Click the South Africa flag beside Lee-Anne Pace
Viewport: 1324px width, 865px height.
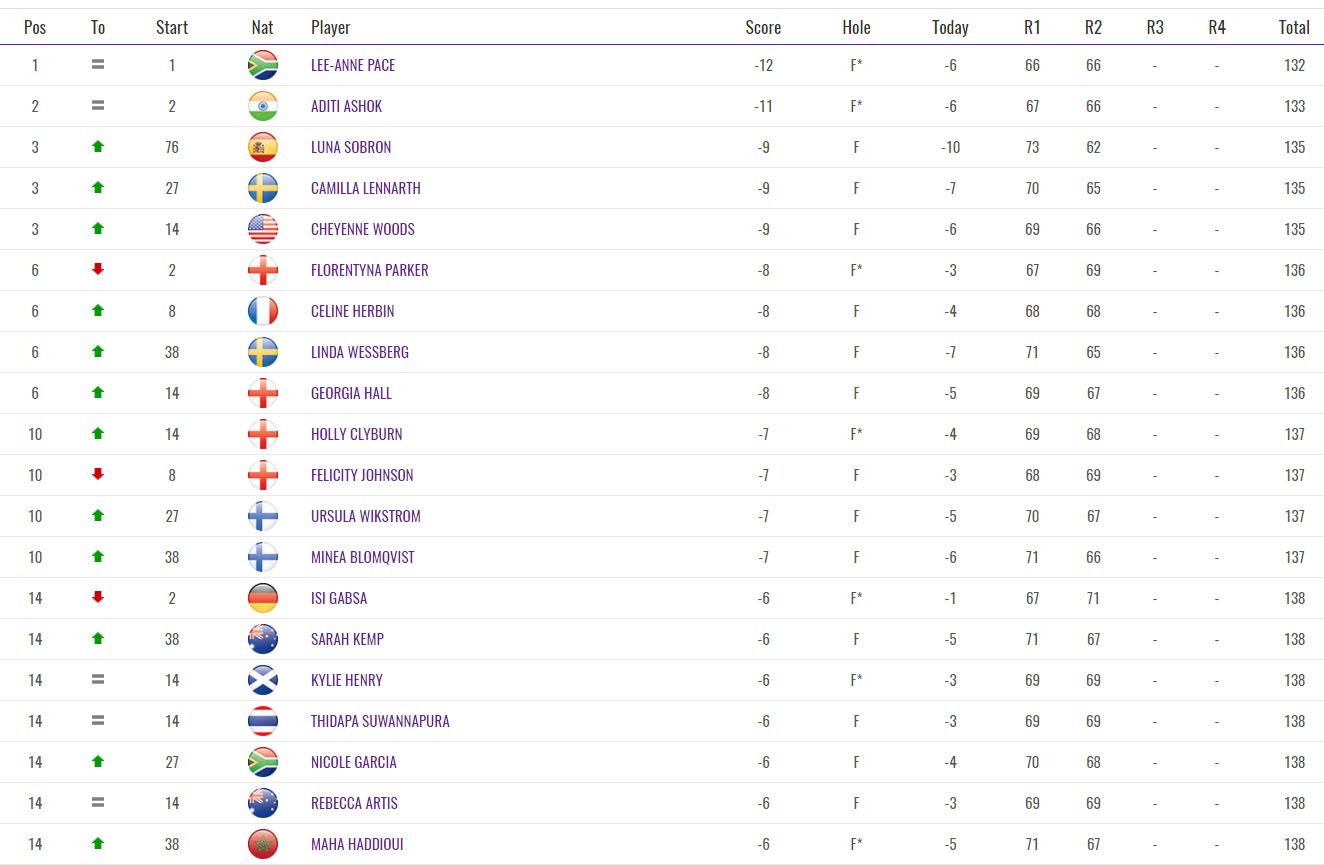(262, 65)
